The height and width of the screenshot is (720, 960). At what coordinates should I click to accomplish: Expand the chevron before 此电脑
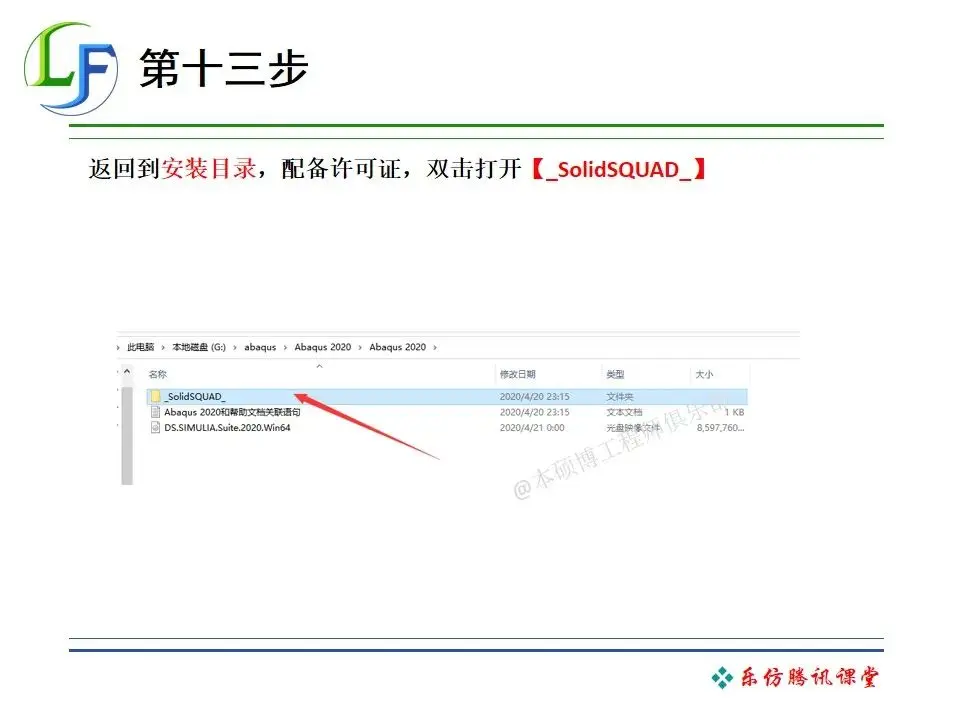(x=118, y=347)
